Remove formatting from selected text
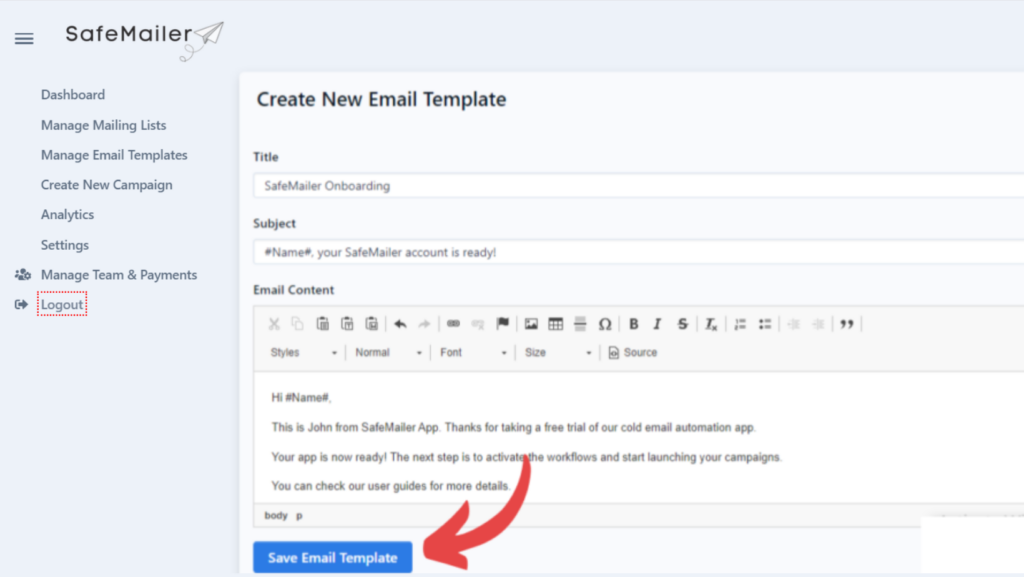 pos(711,324)
